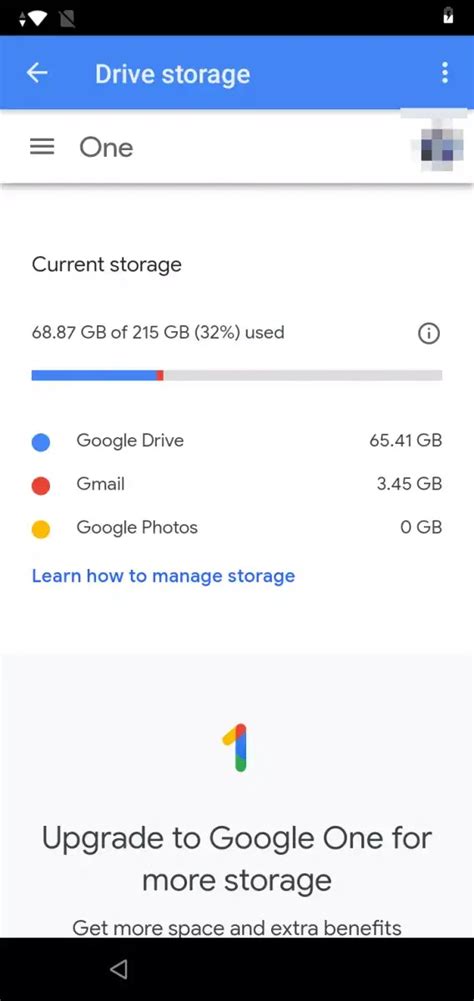The image size is (474, 1001).
Task: Select the Google Drive storage row
Action: [237, 441]
